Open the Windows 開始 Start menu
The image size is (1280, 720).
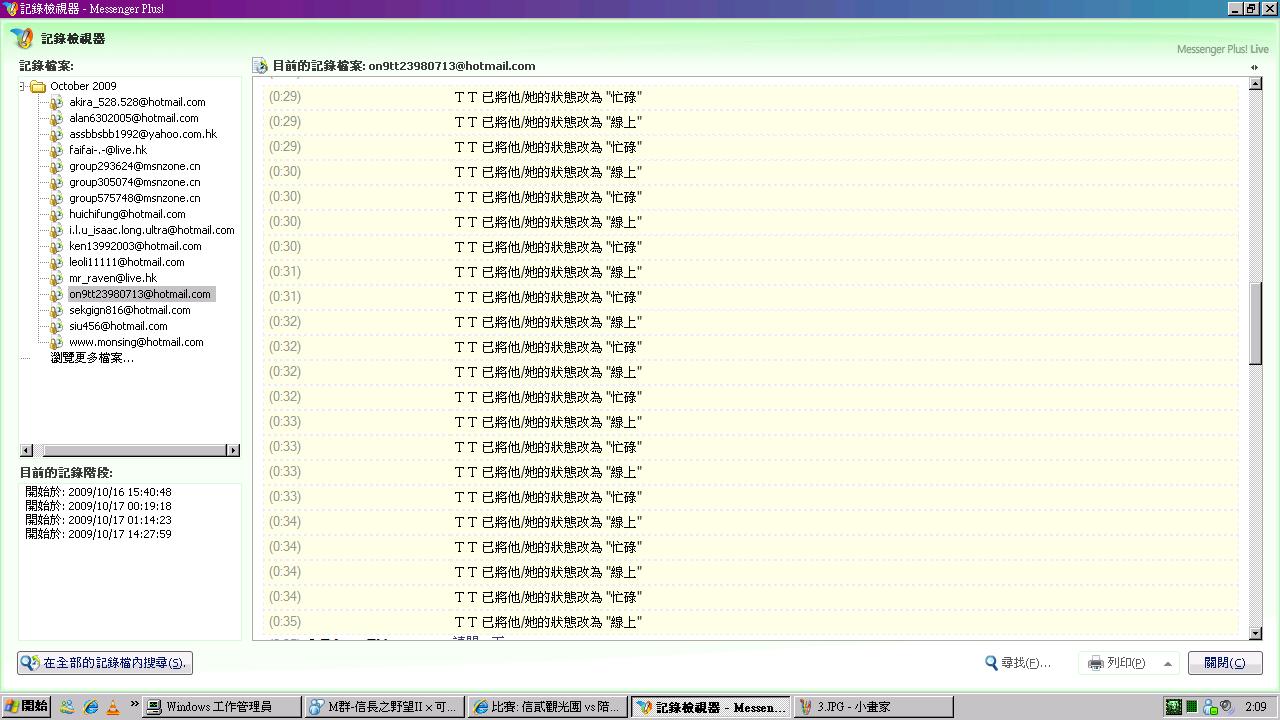[x=26, y=707]
